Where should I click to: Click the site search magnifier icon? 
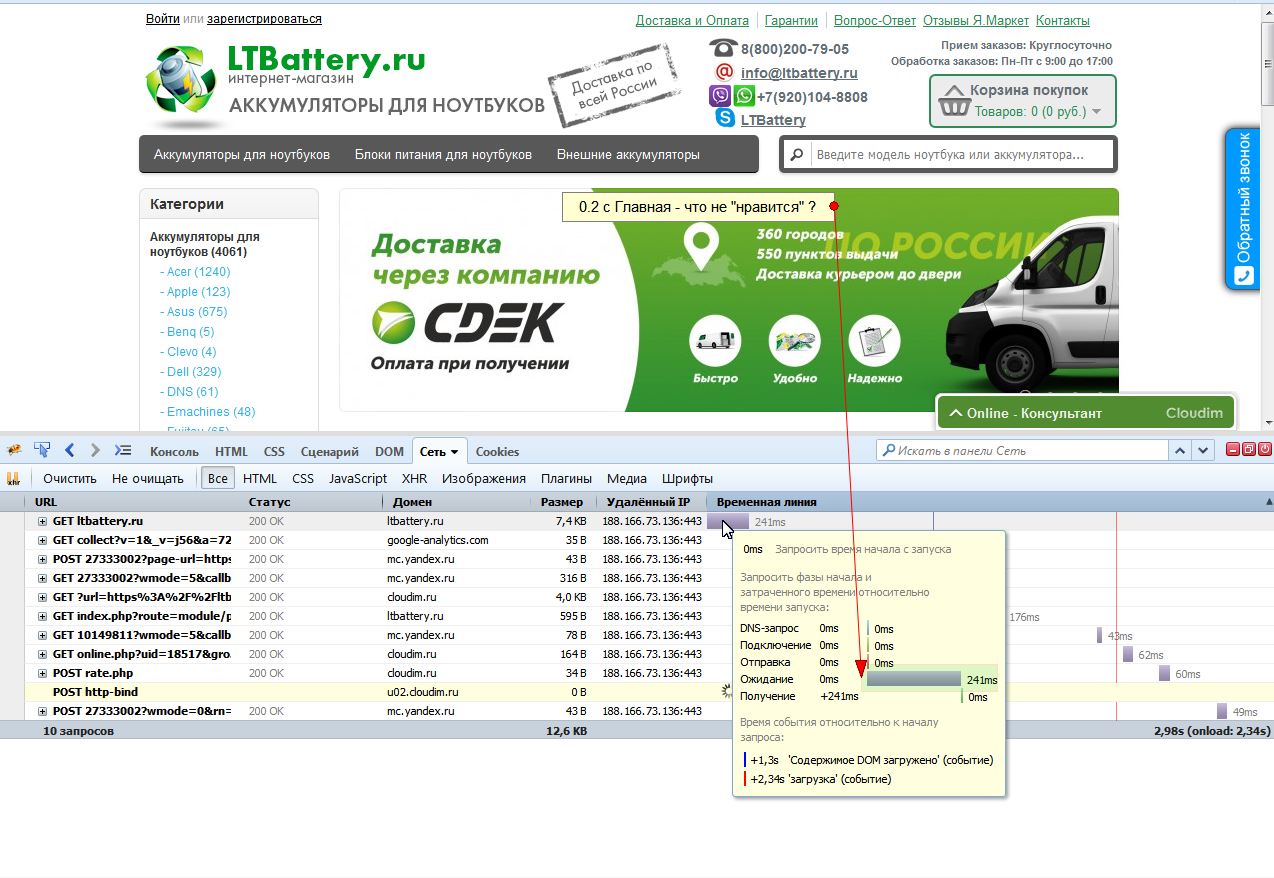tap(797, 155)
